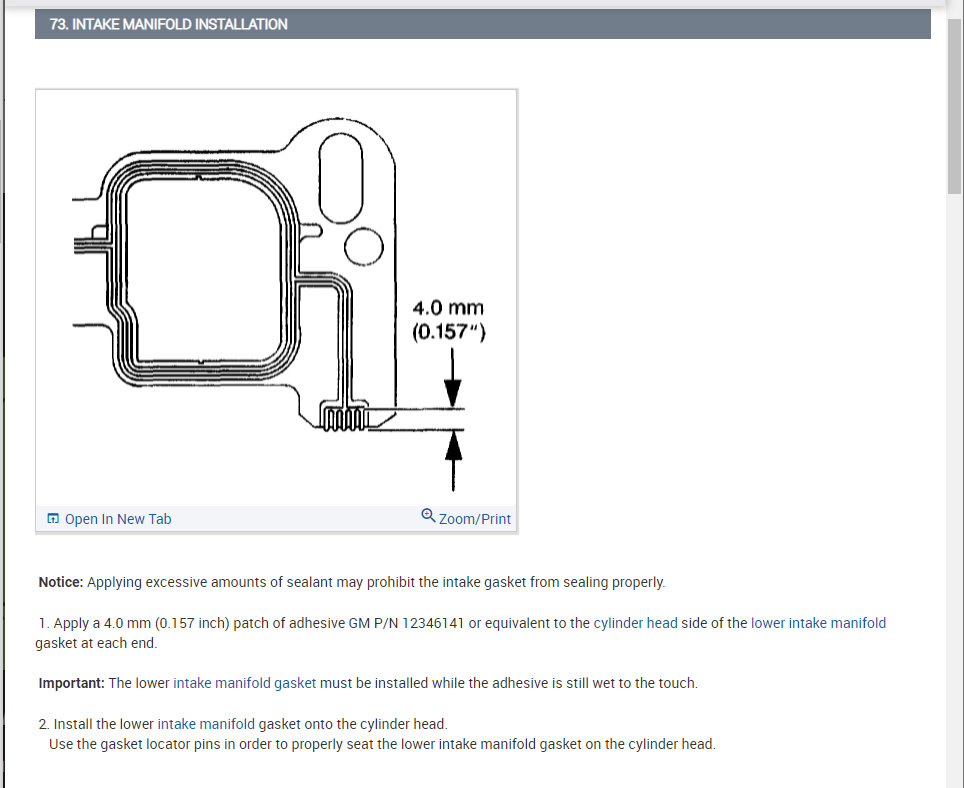Follow the 'cylinder head' link in step 1
The image size is (964, 788).
tap(635, 623)
